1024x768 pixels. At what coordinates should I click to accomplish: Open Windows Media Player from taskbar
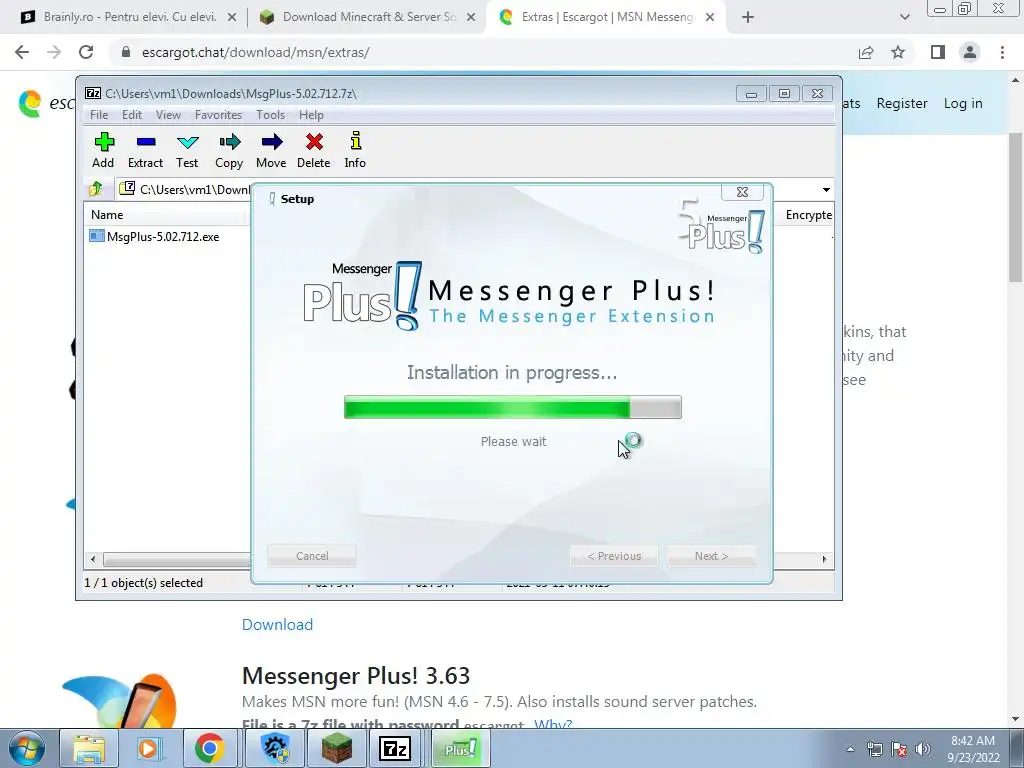tap(149, 748)
